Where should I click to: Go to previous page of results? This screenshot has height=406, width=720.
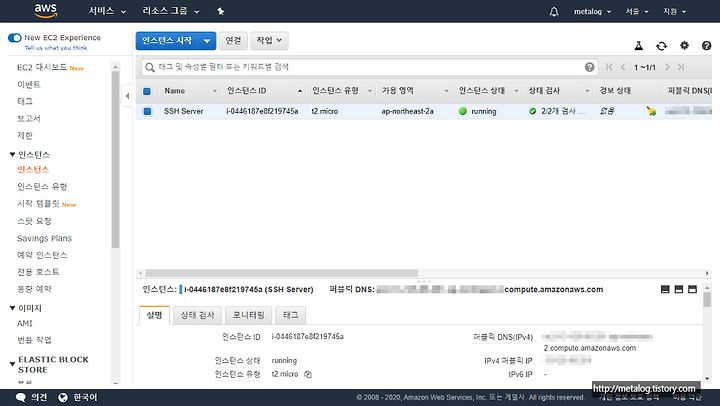pyautogui.click(x=623, y=67)
